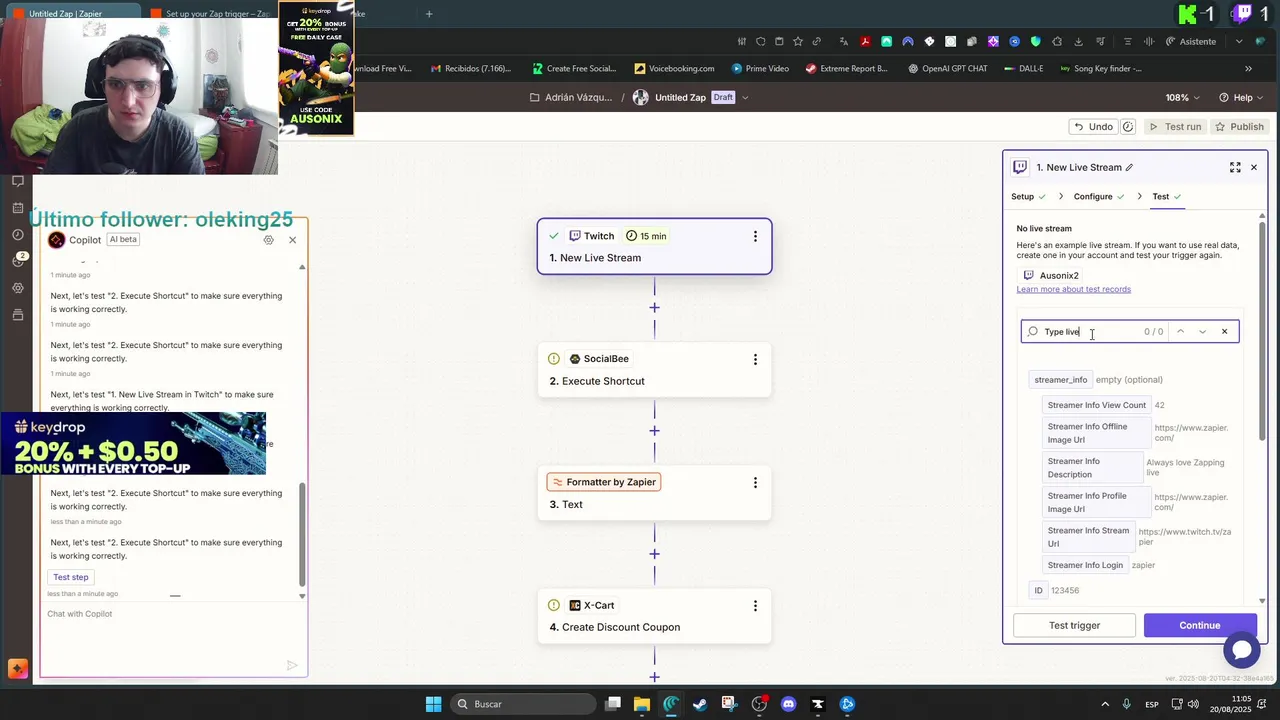Click the Undo button
The width and height of the screenshot is (1280, 720).
[x=1093, y=127]
